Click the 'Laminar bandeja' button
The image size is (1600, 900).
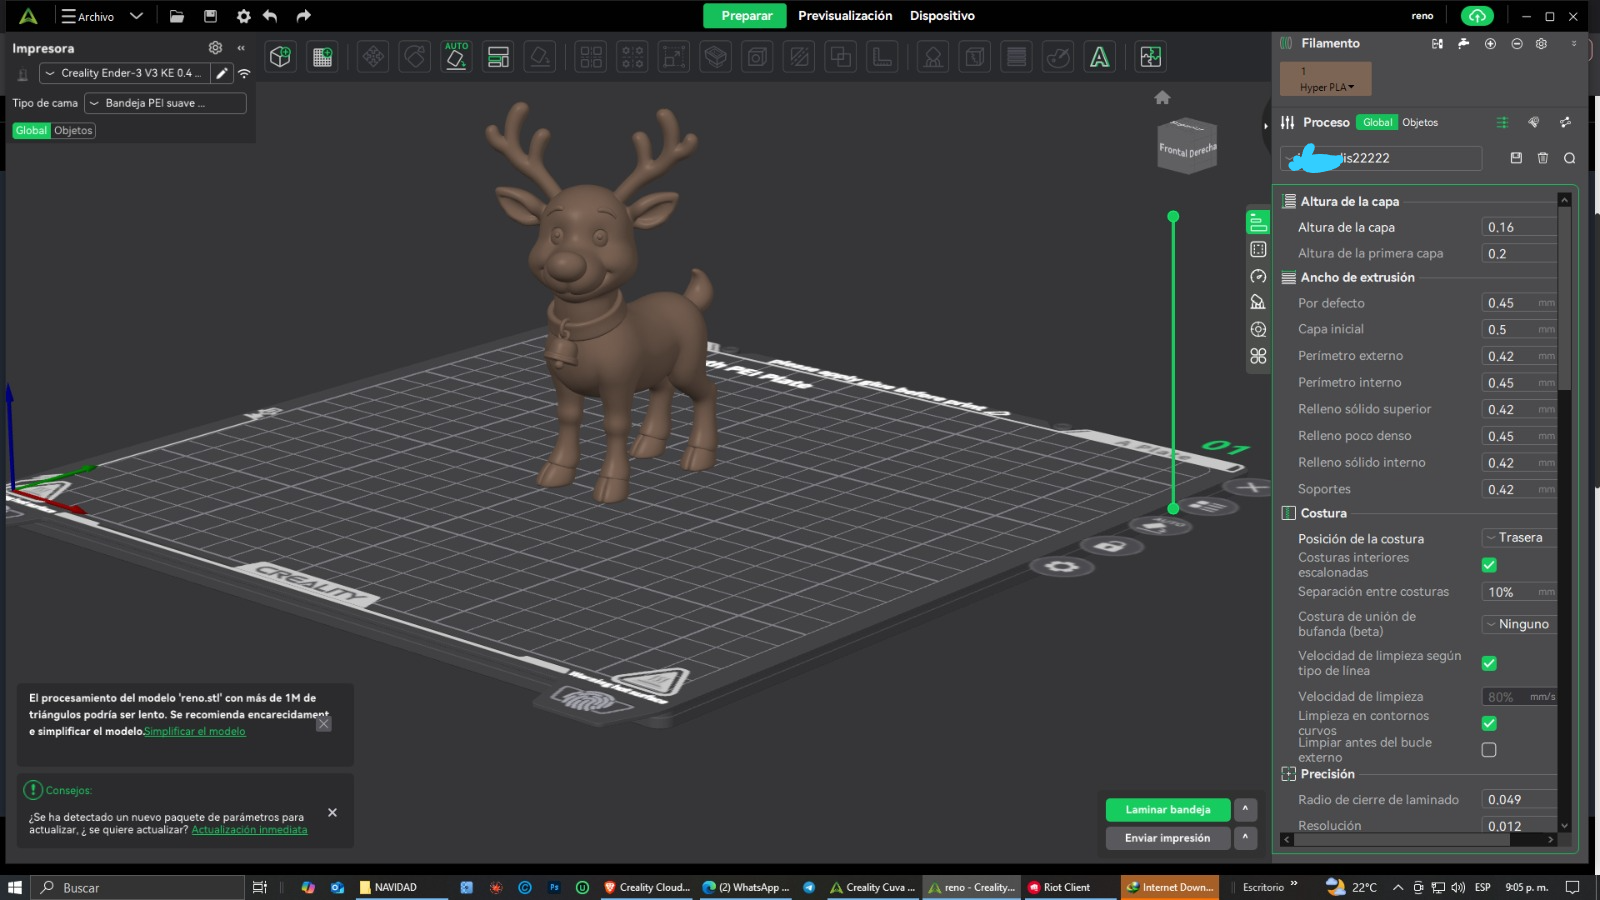click(1167, 810)
